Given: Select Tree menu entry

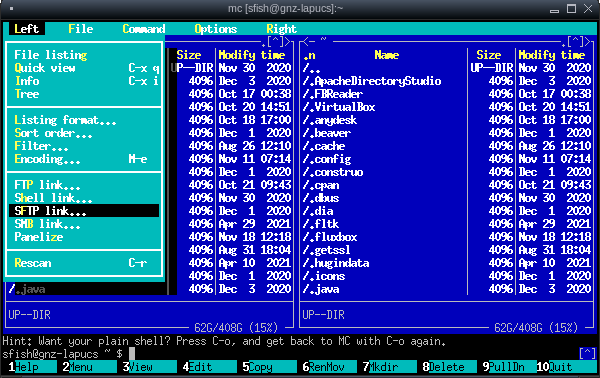Looking at the screenshot, I should pyautogui.click(x=84, y=94).
